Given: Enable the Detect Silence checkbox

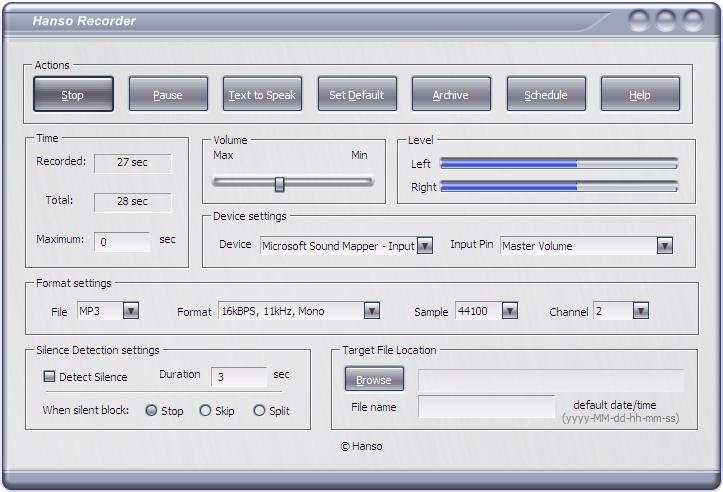Looking at the screenshot, I should [49, 376].
